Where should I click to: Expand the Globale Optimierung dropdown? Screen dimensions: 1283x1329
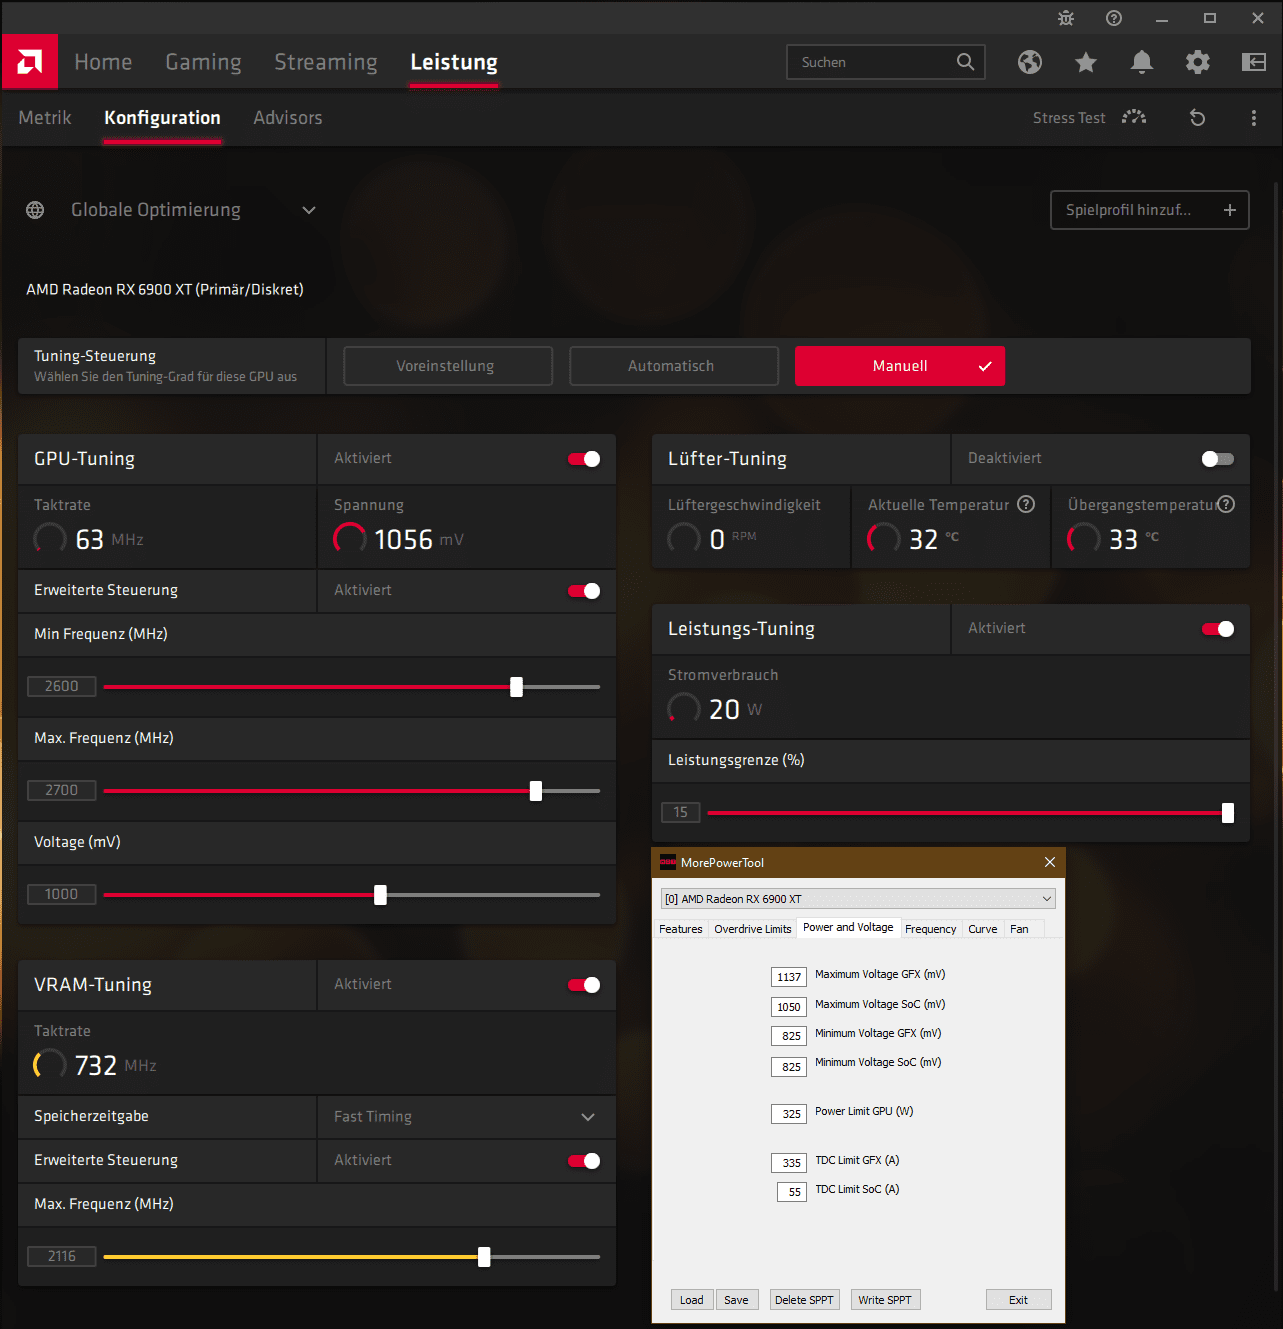[309, 210]
